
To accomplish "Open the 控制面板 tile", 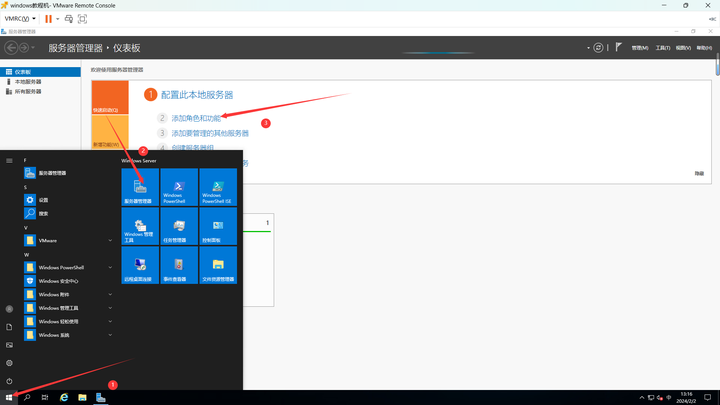I will point(218,226).
